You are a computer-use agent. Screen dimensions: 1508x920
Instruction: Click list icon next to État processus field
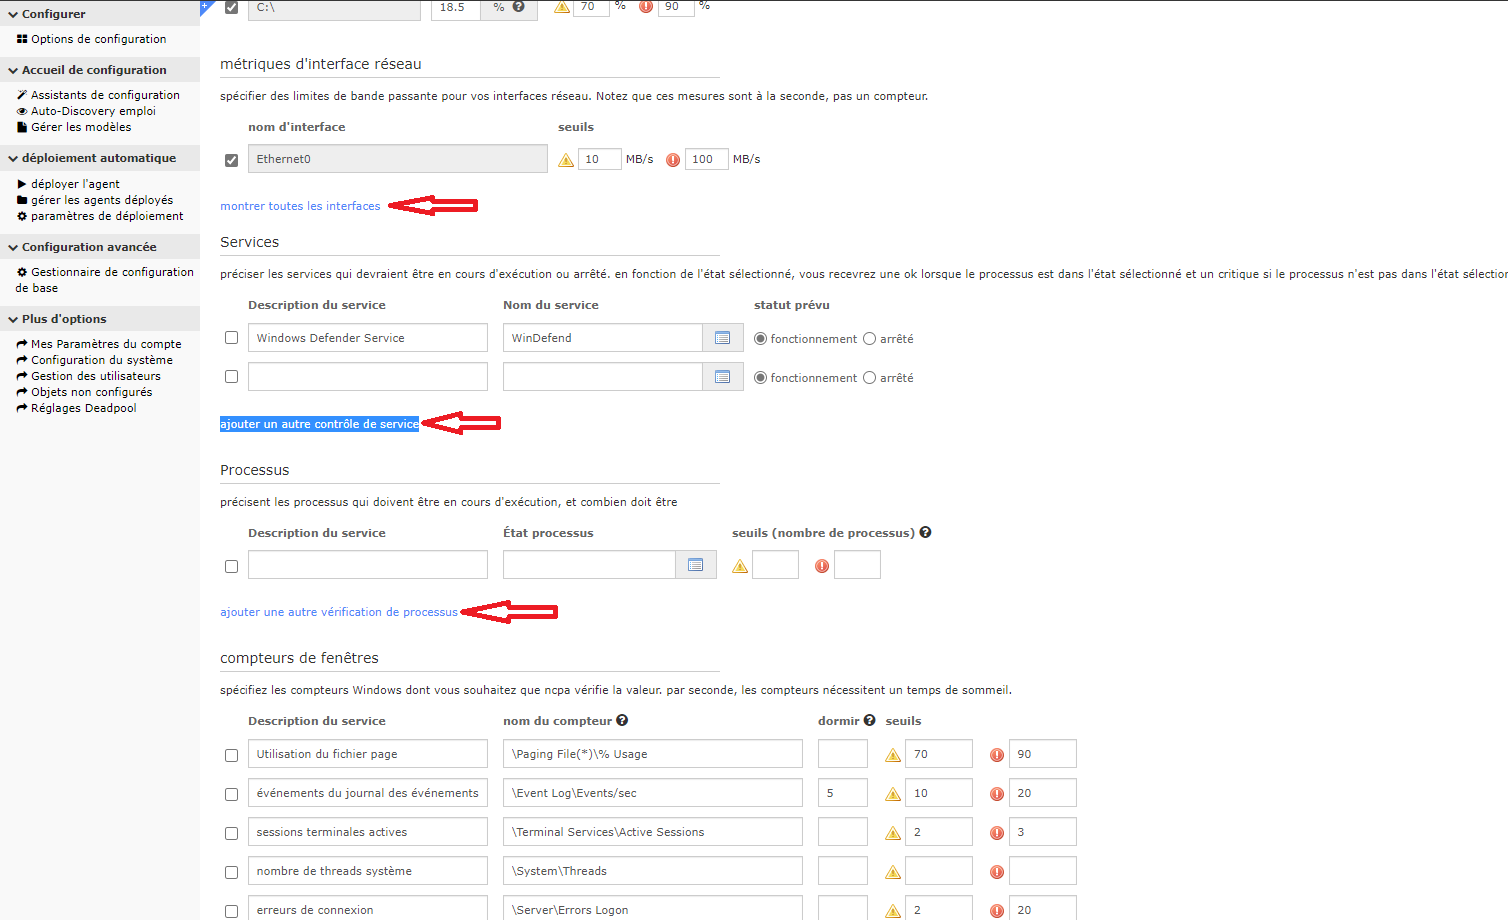[x=695, y=565]
